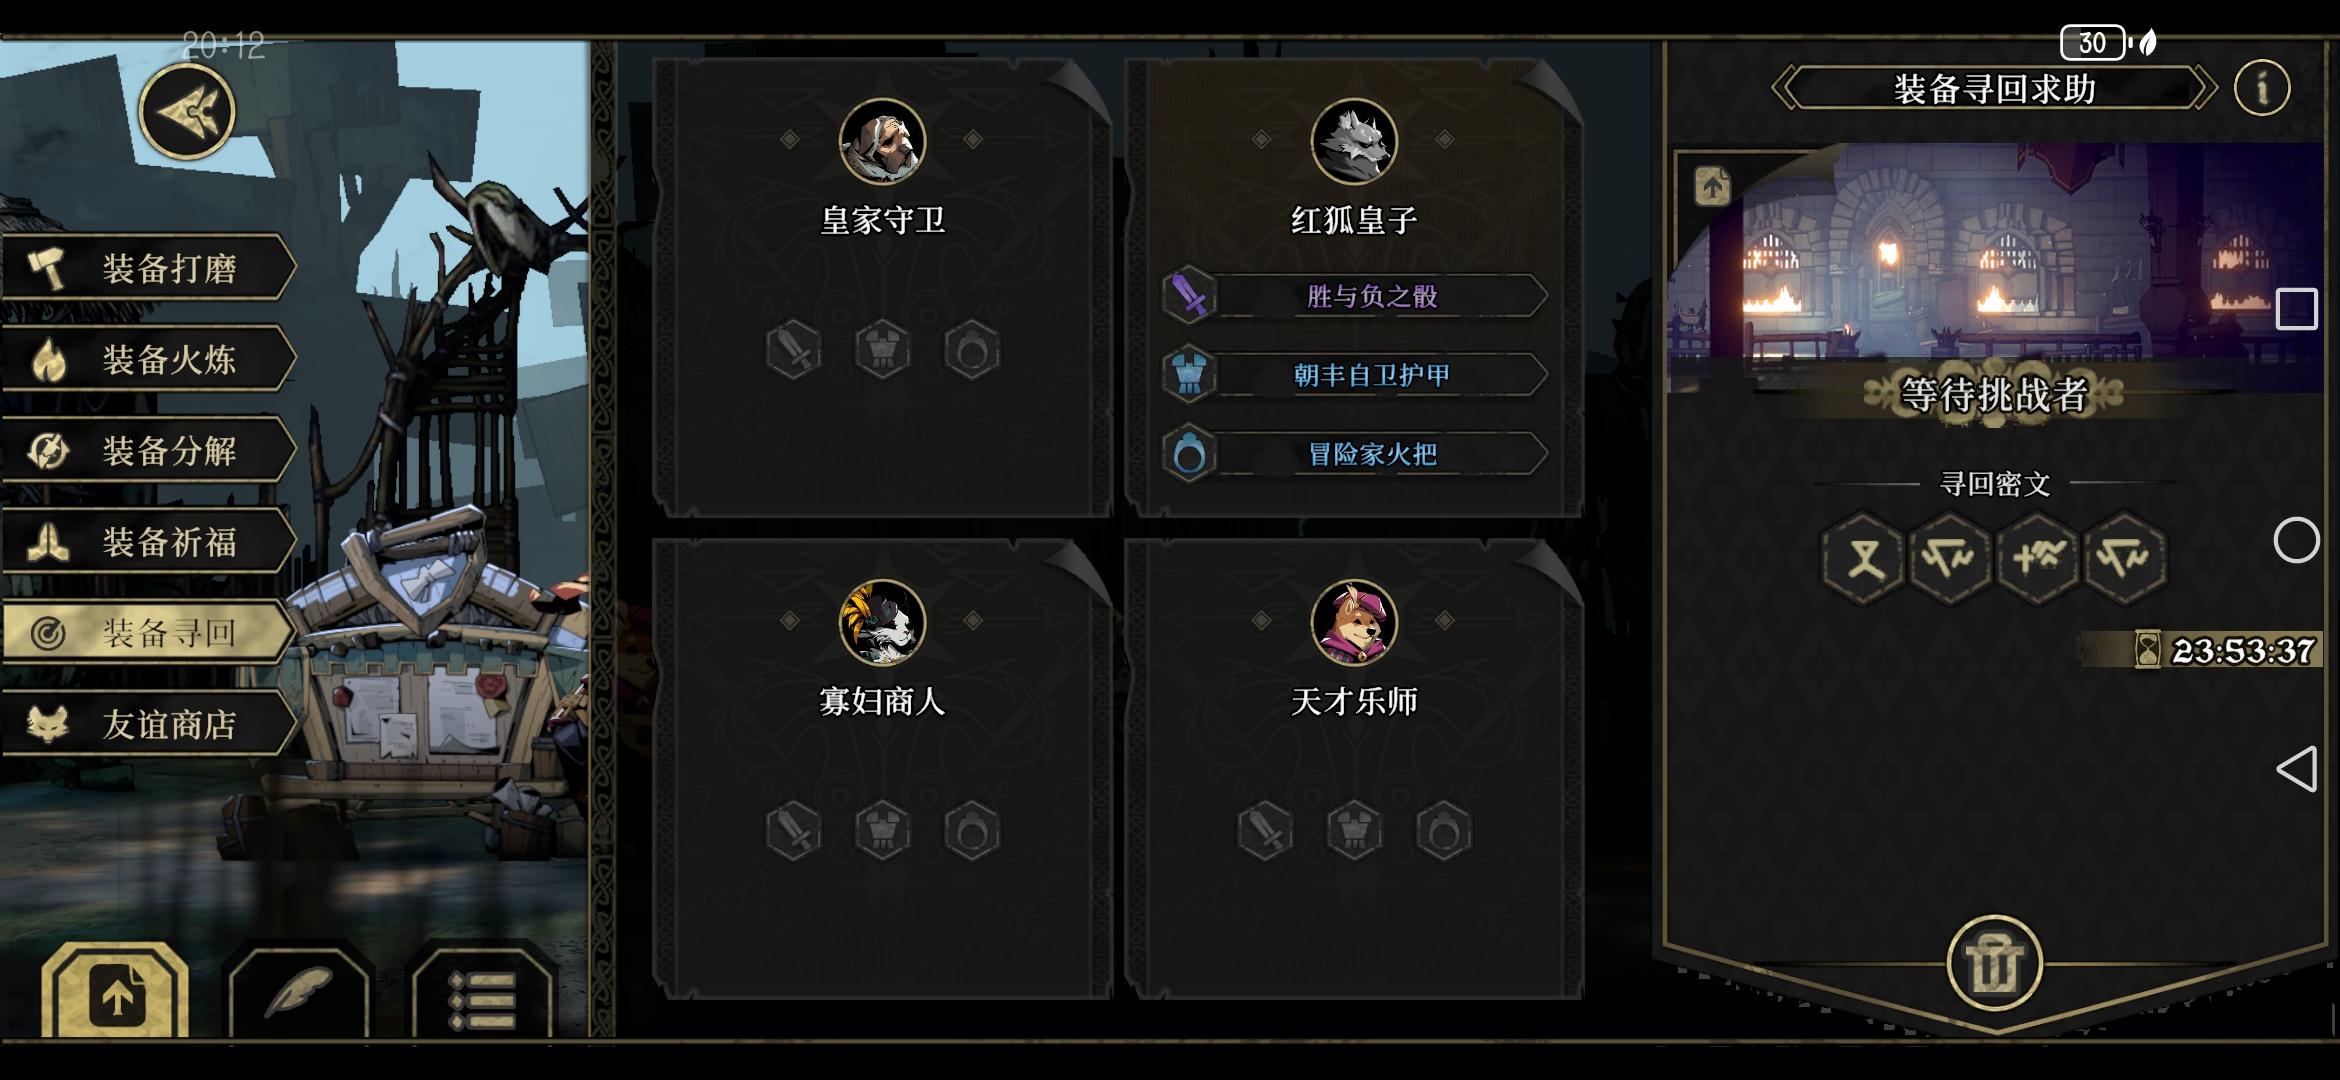Open the list icon at bottom left

[482, 996]
